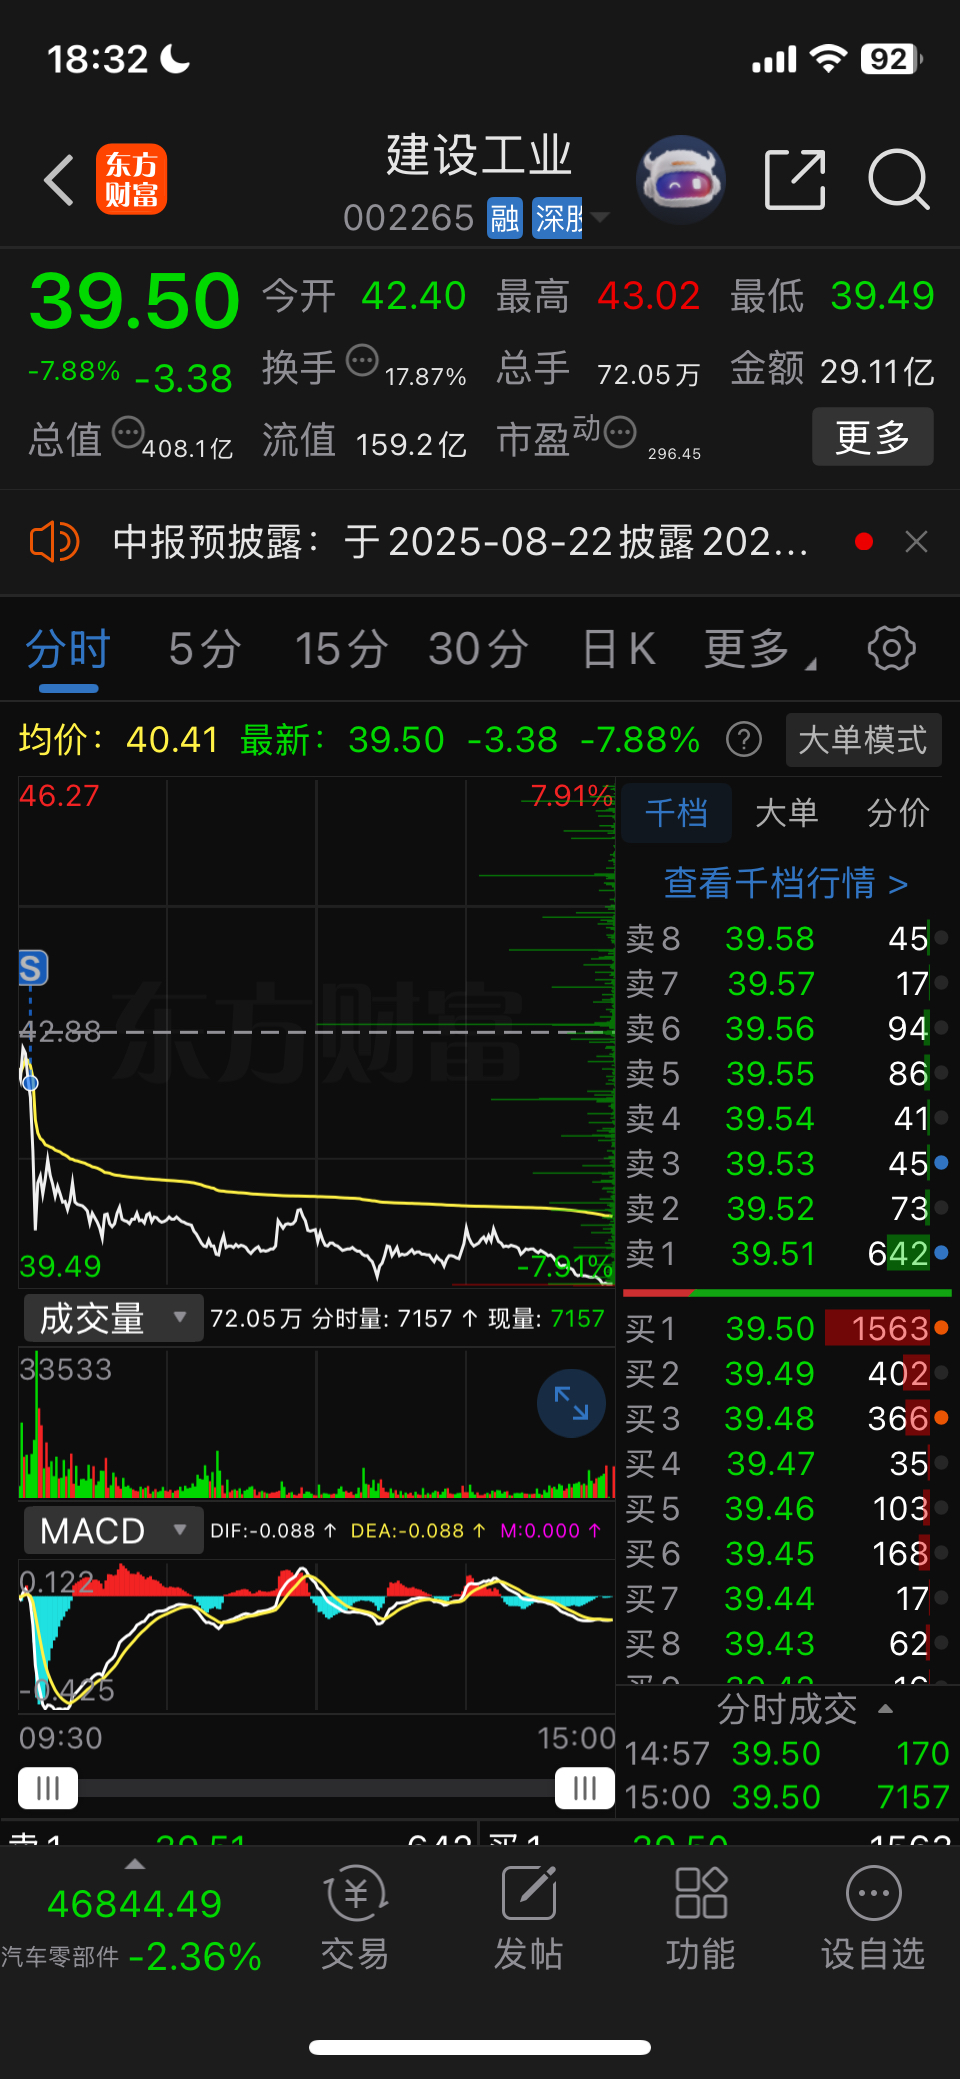This screenshot has height=2079, width=960.
Task: Switch to the 5分 chart tab
Action: [x=205, y=649]
